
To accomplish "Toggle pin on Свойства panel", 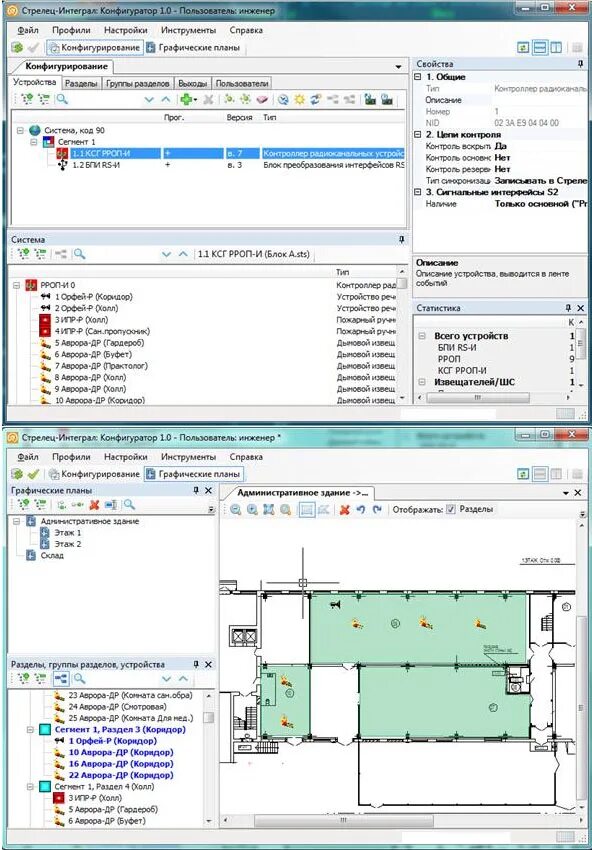I will [x=581, y=64].
